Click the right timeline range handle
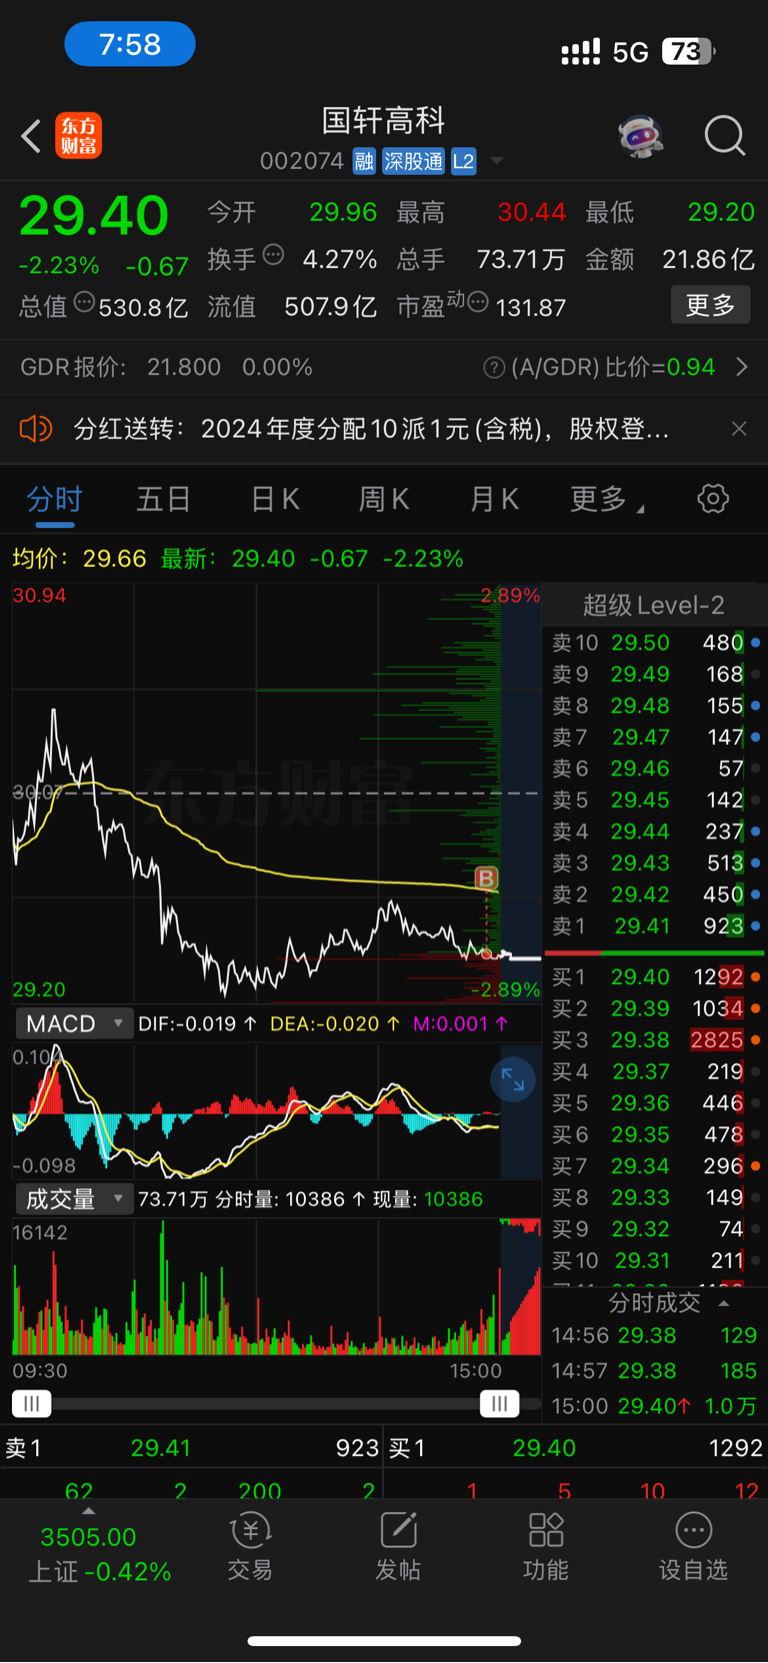The width and height of the screenshot is (768, 1663). (x=499, y=1404)
